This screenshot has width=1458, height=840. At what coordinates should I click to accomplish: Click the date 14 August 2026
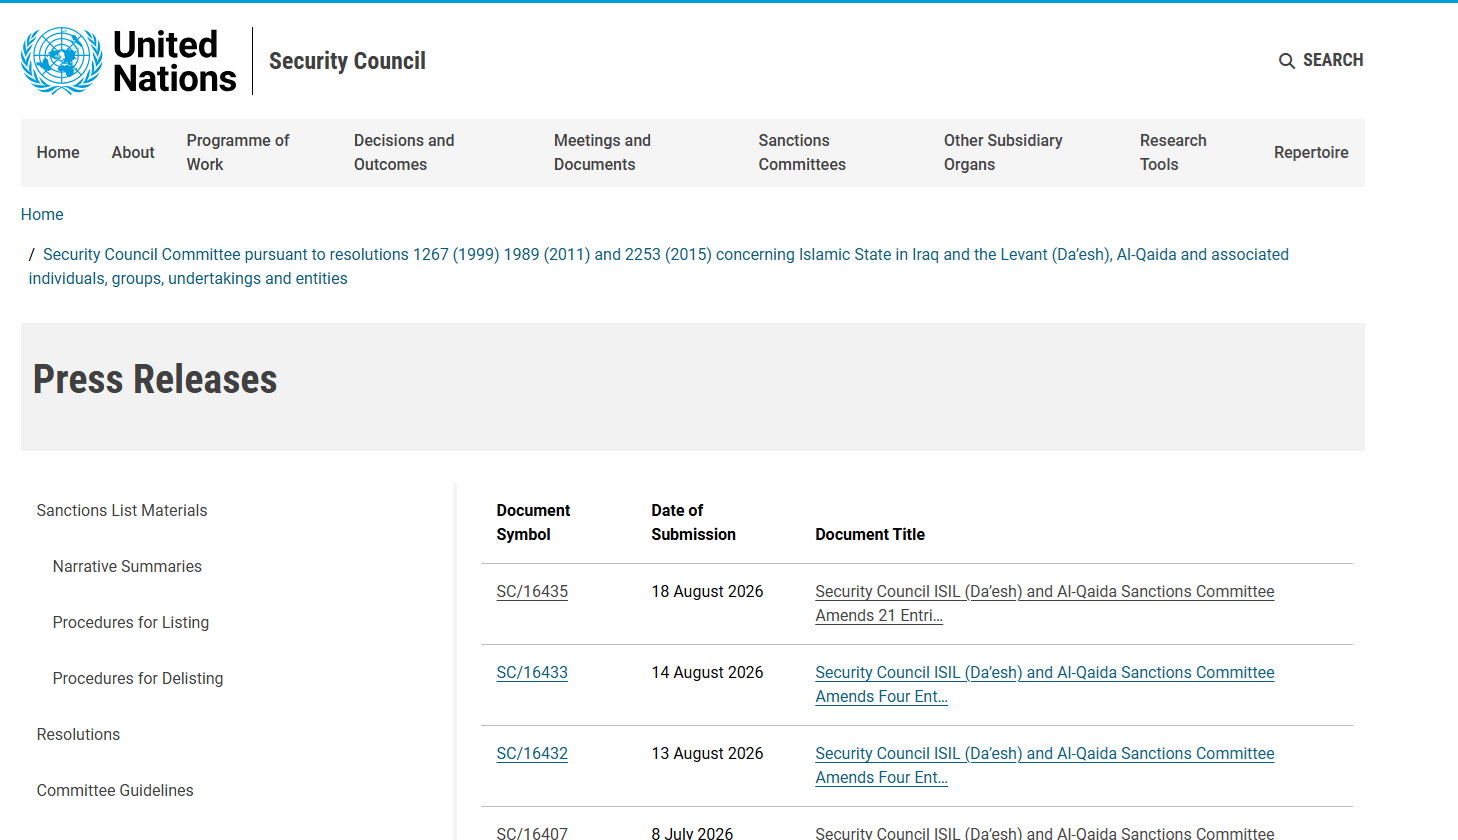(x=707, y=673)
